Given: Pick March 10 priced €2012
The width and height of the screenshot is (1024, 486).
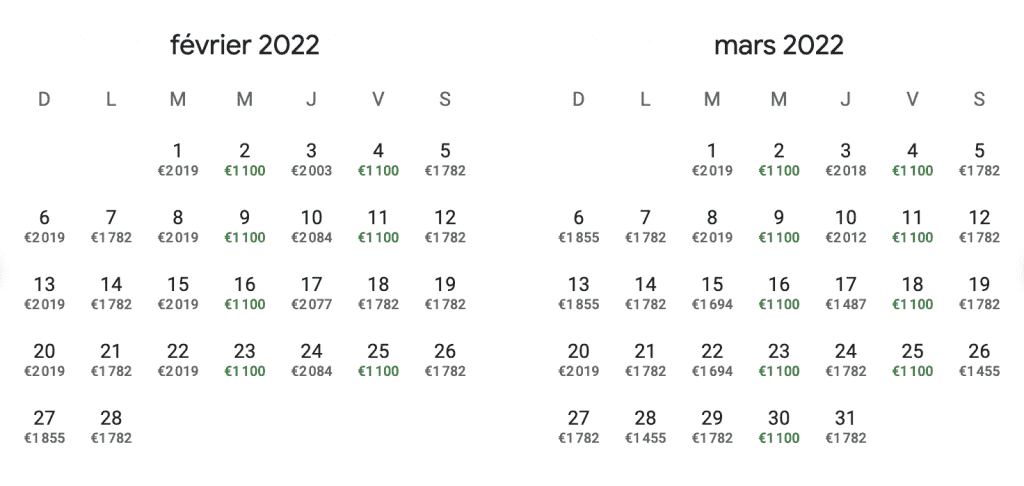Looking at the screenshot, I should tap(846, 226).
